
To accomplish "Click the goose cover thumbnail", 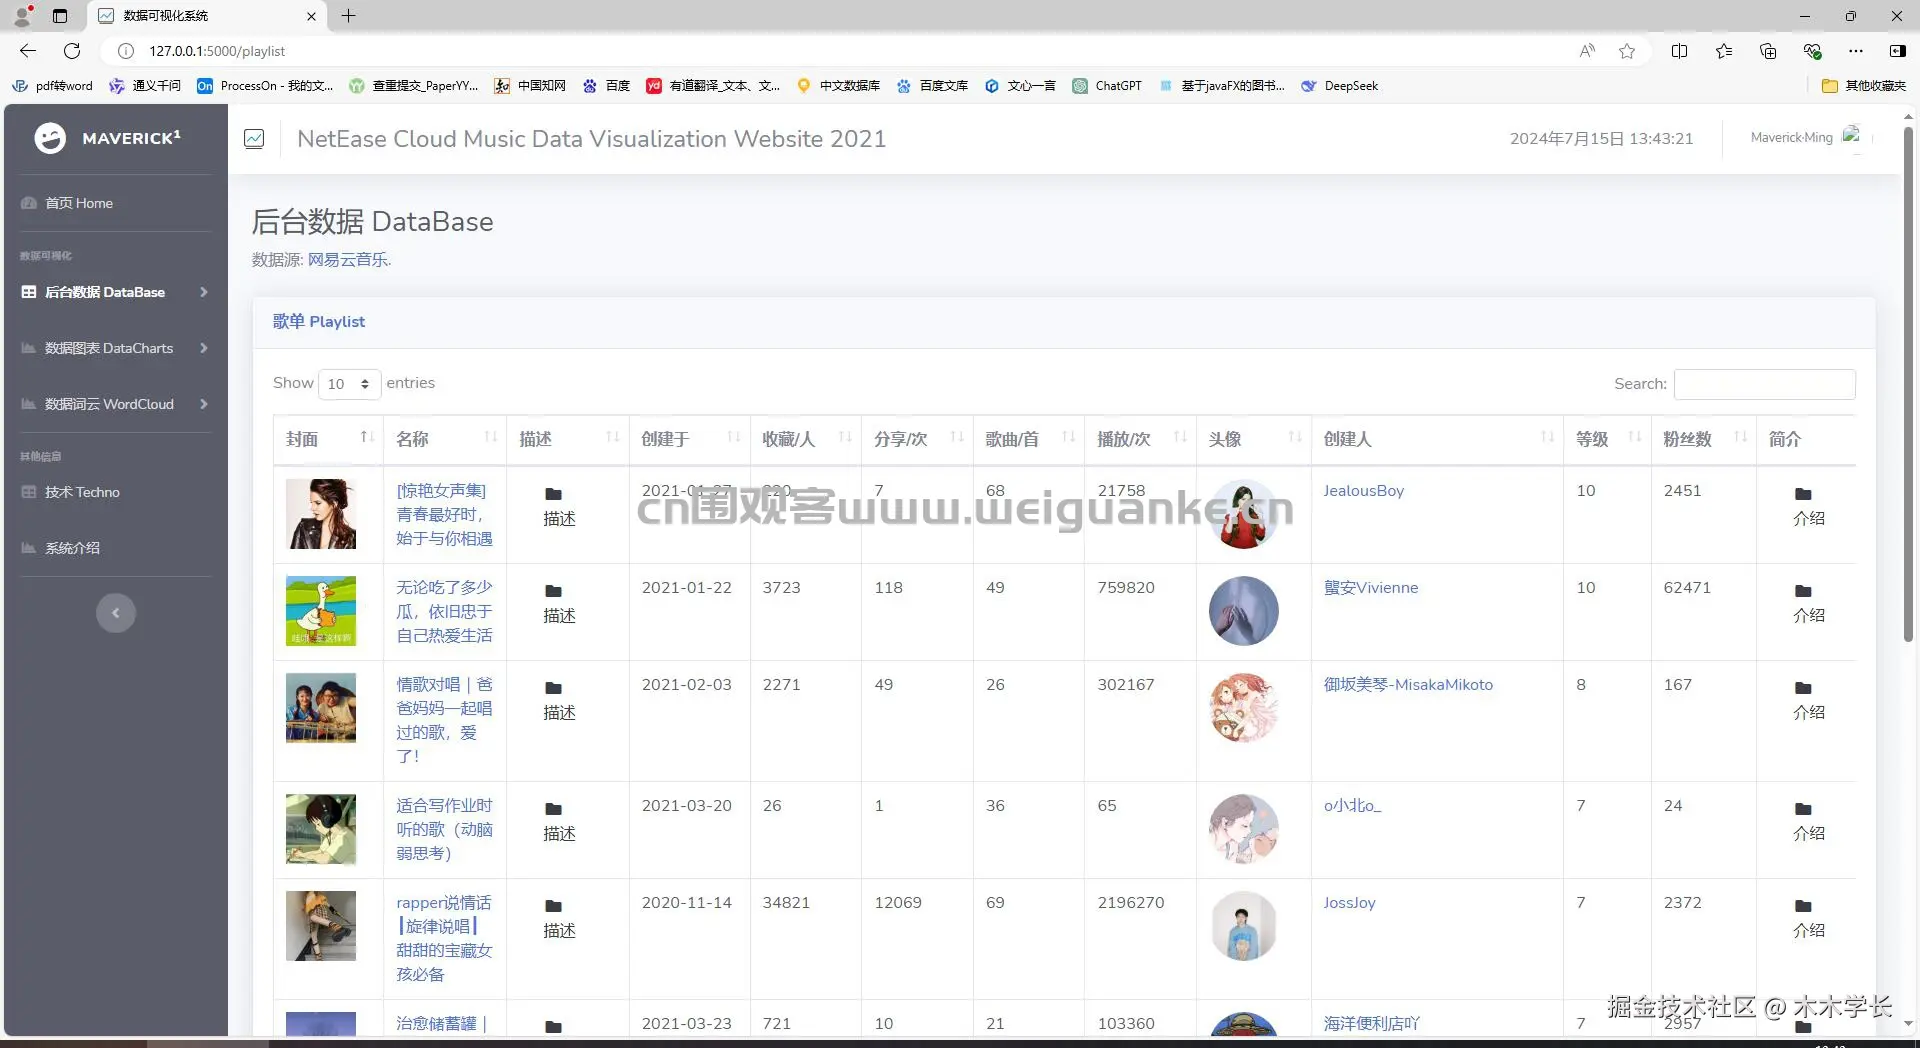I will [x=321, y=611].
